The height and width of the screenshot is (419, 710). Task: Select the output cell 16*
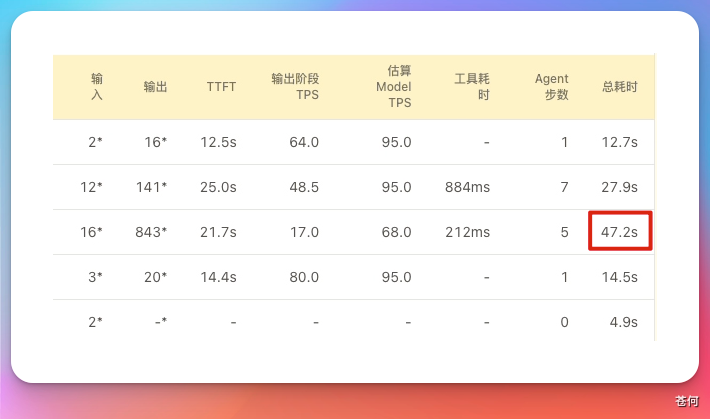pyautogui.click(x=155, y=142)
